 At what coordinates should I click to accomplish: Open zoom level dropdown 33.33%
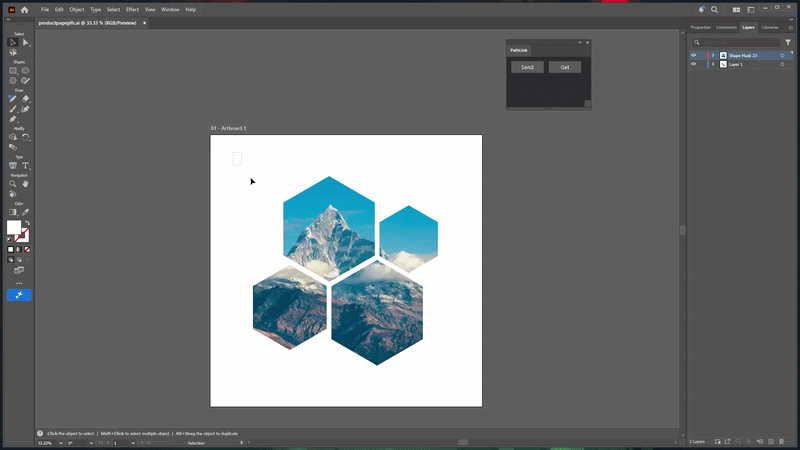[61, 443]
